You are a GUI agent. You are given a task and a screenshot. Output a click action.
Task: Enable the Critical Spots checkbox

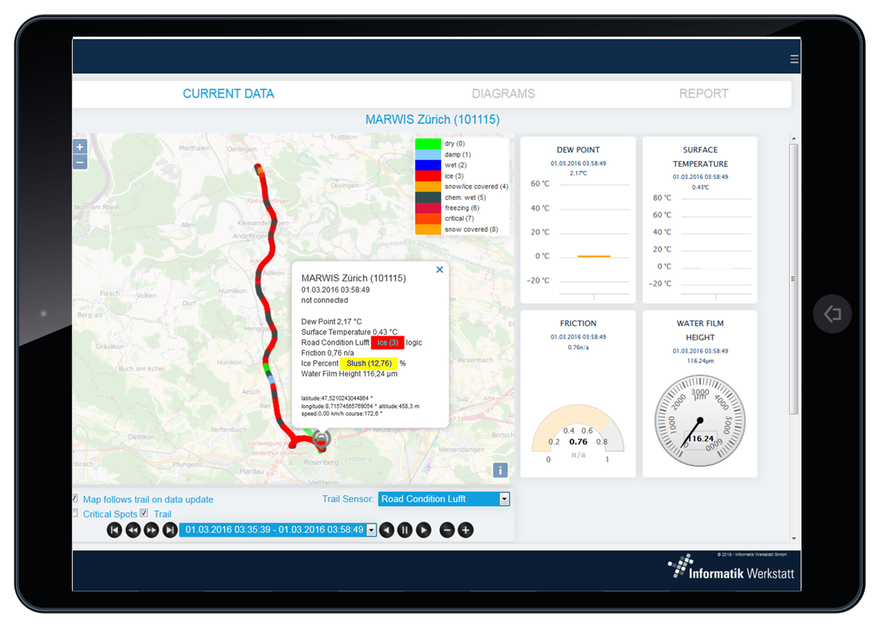point(75,514)
